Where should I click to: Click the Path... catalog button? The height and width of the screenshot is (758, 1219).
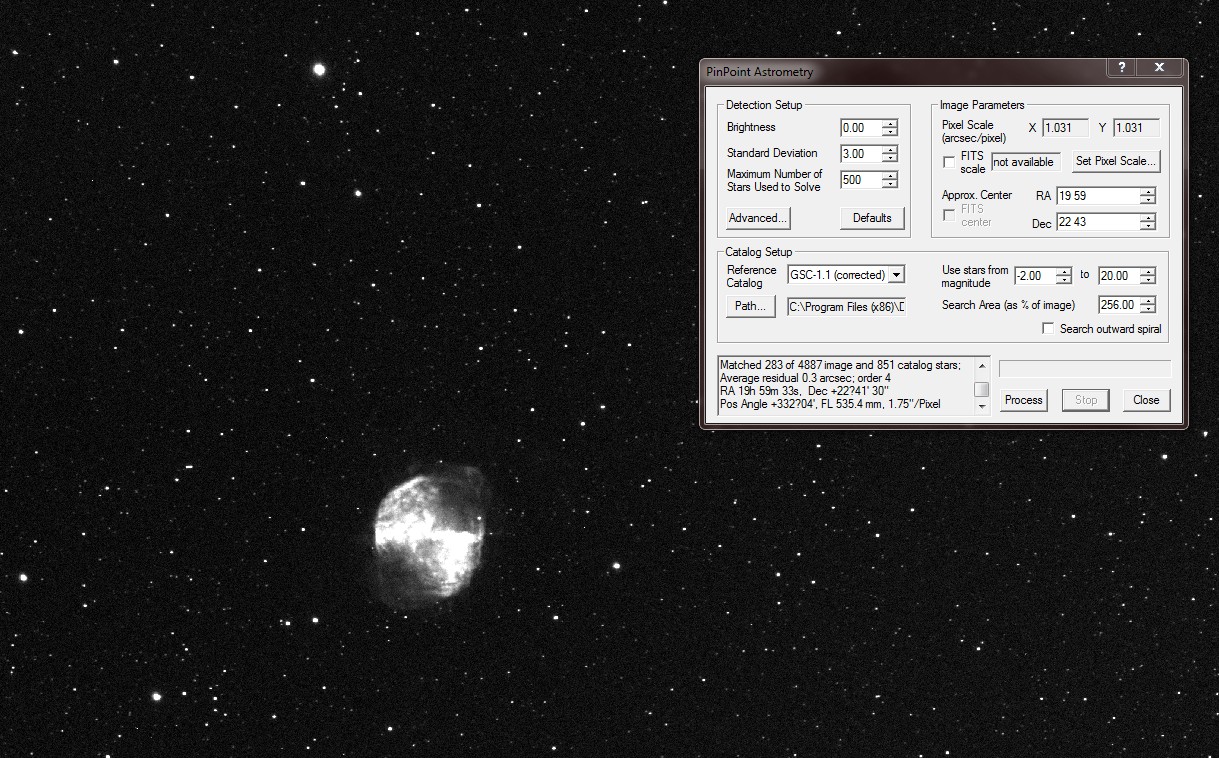750,307
